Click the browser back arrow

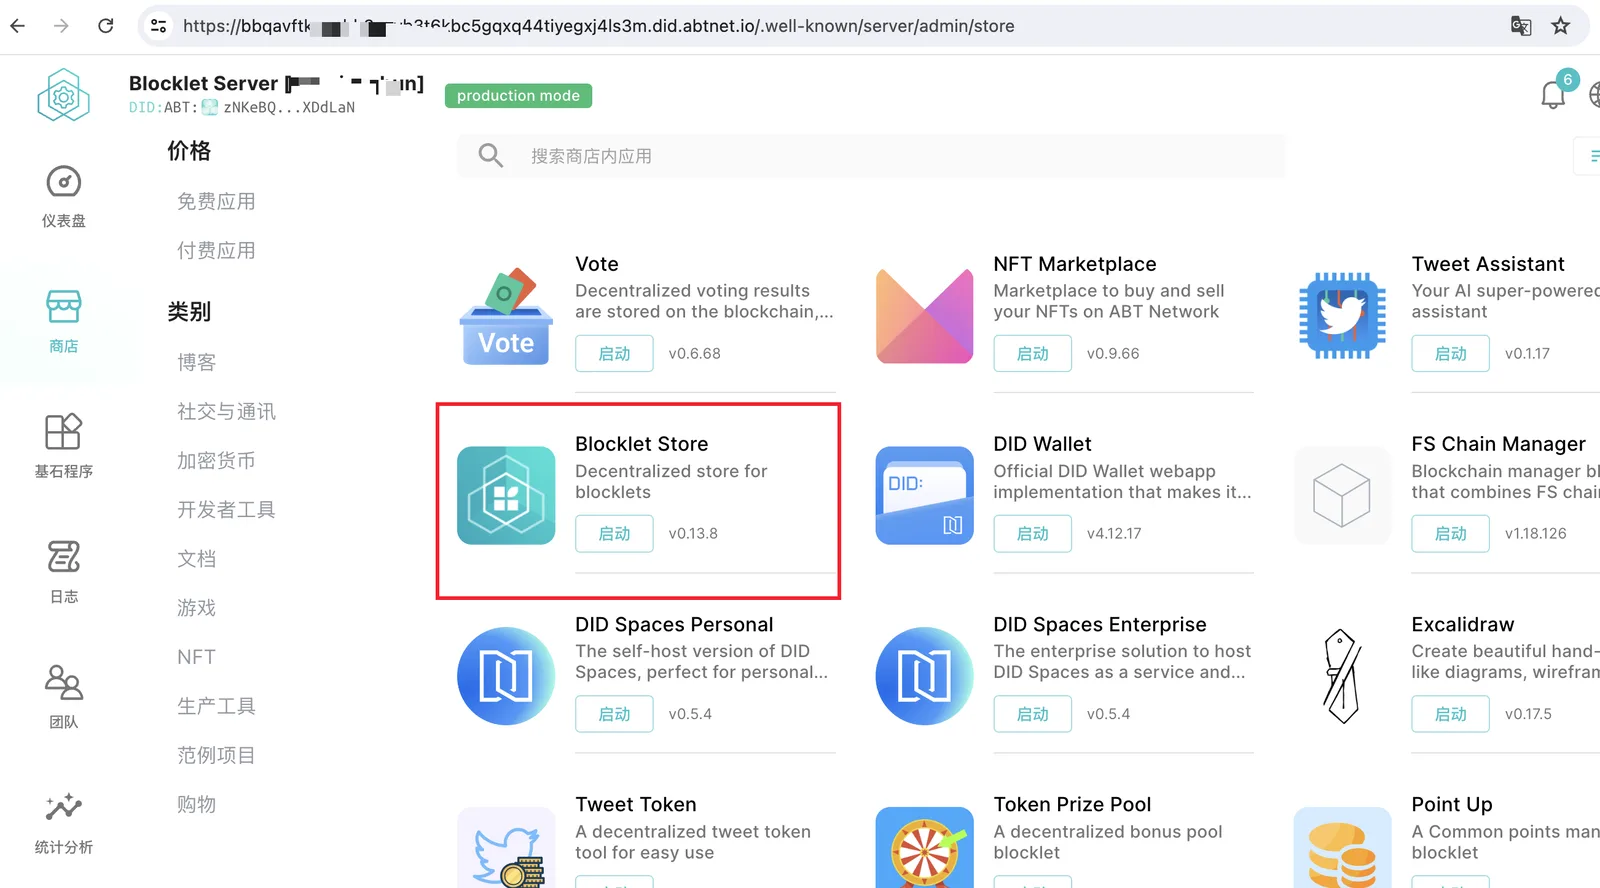pos(18,26)
